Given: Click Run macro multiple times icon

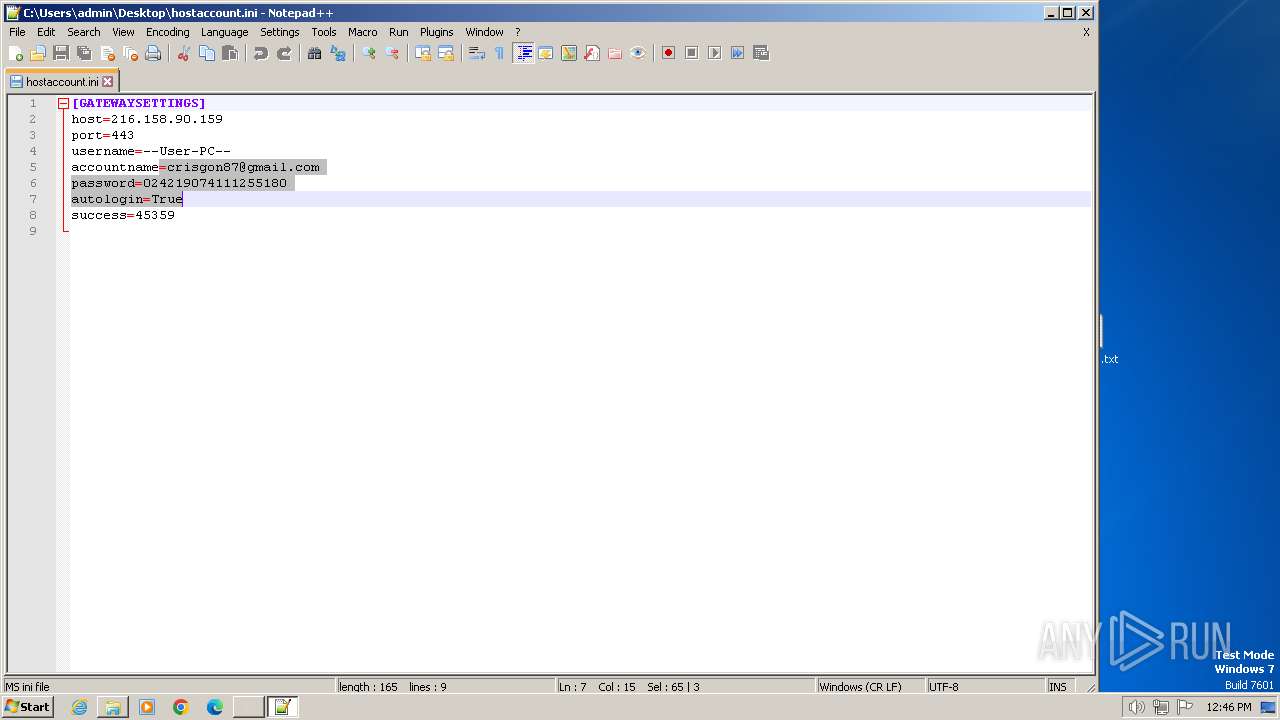Looking at the screenshot, I should point(738,53).
